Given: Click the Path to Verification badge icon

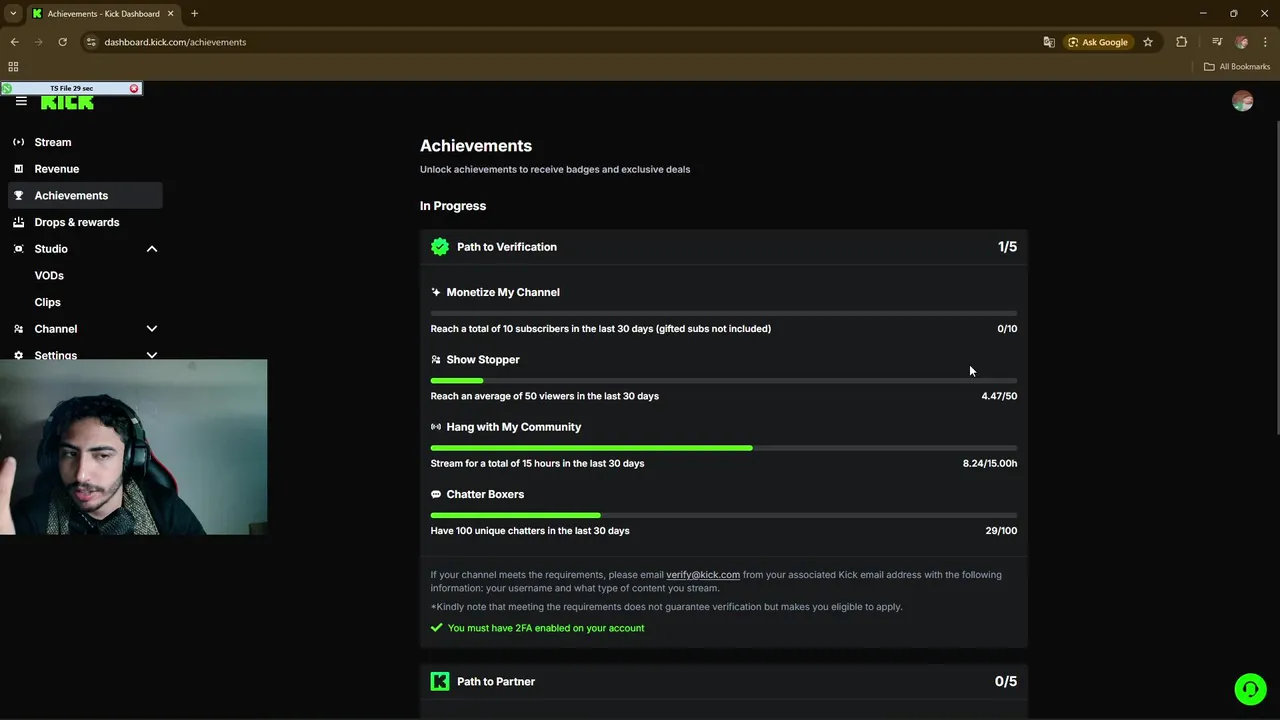Looking at the screenshot, I should pos(440,247).
